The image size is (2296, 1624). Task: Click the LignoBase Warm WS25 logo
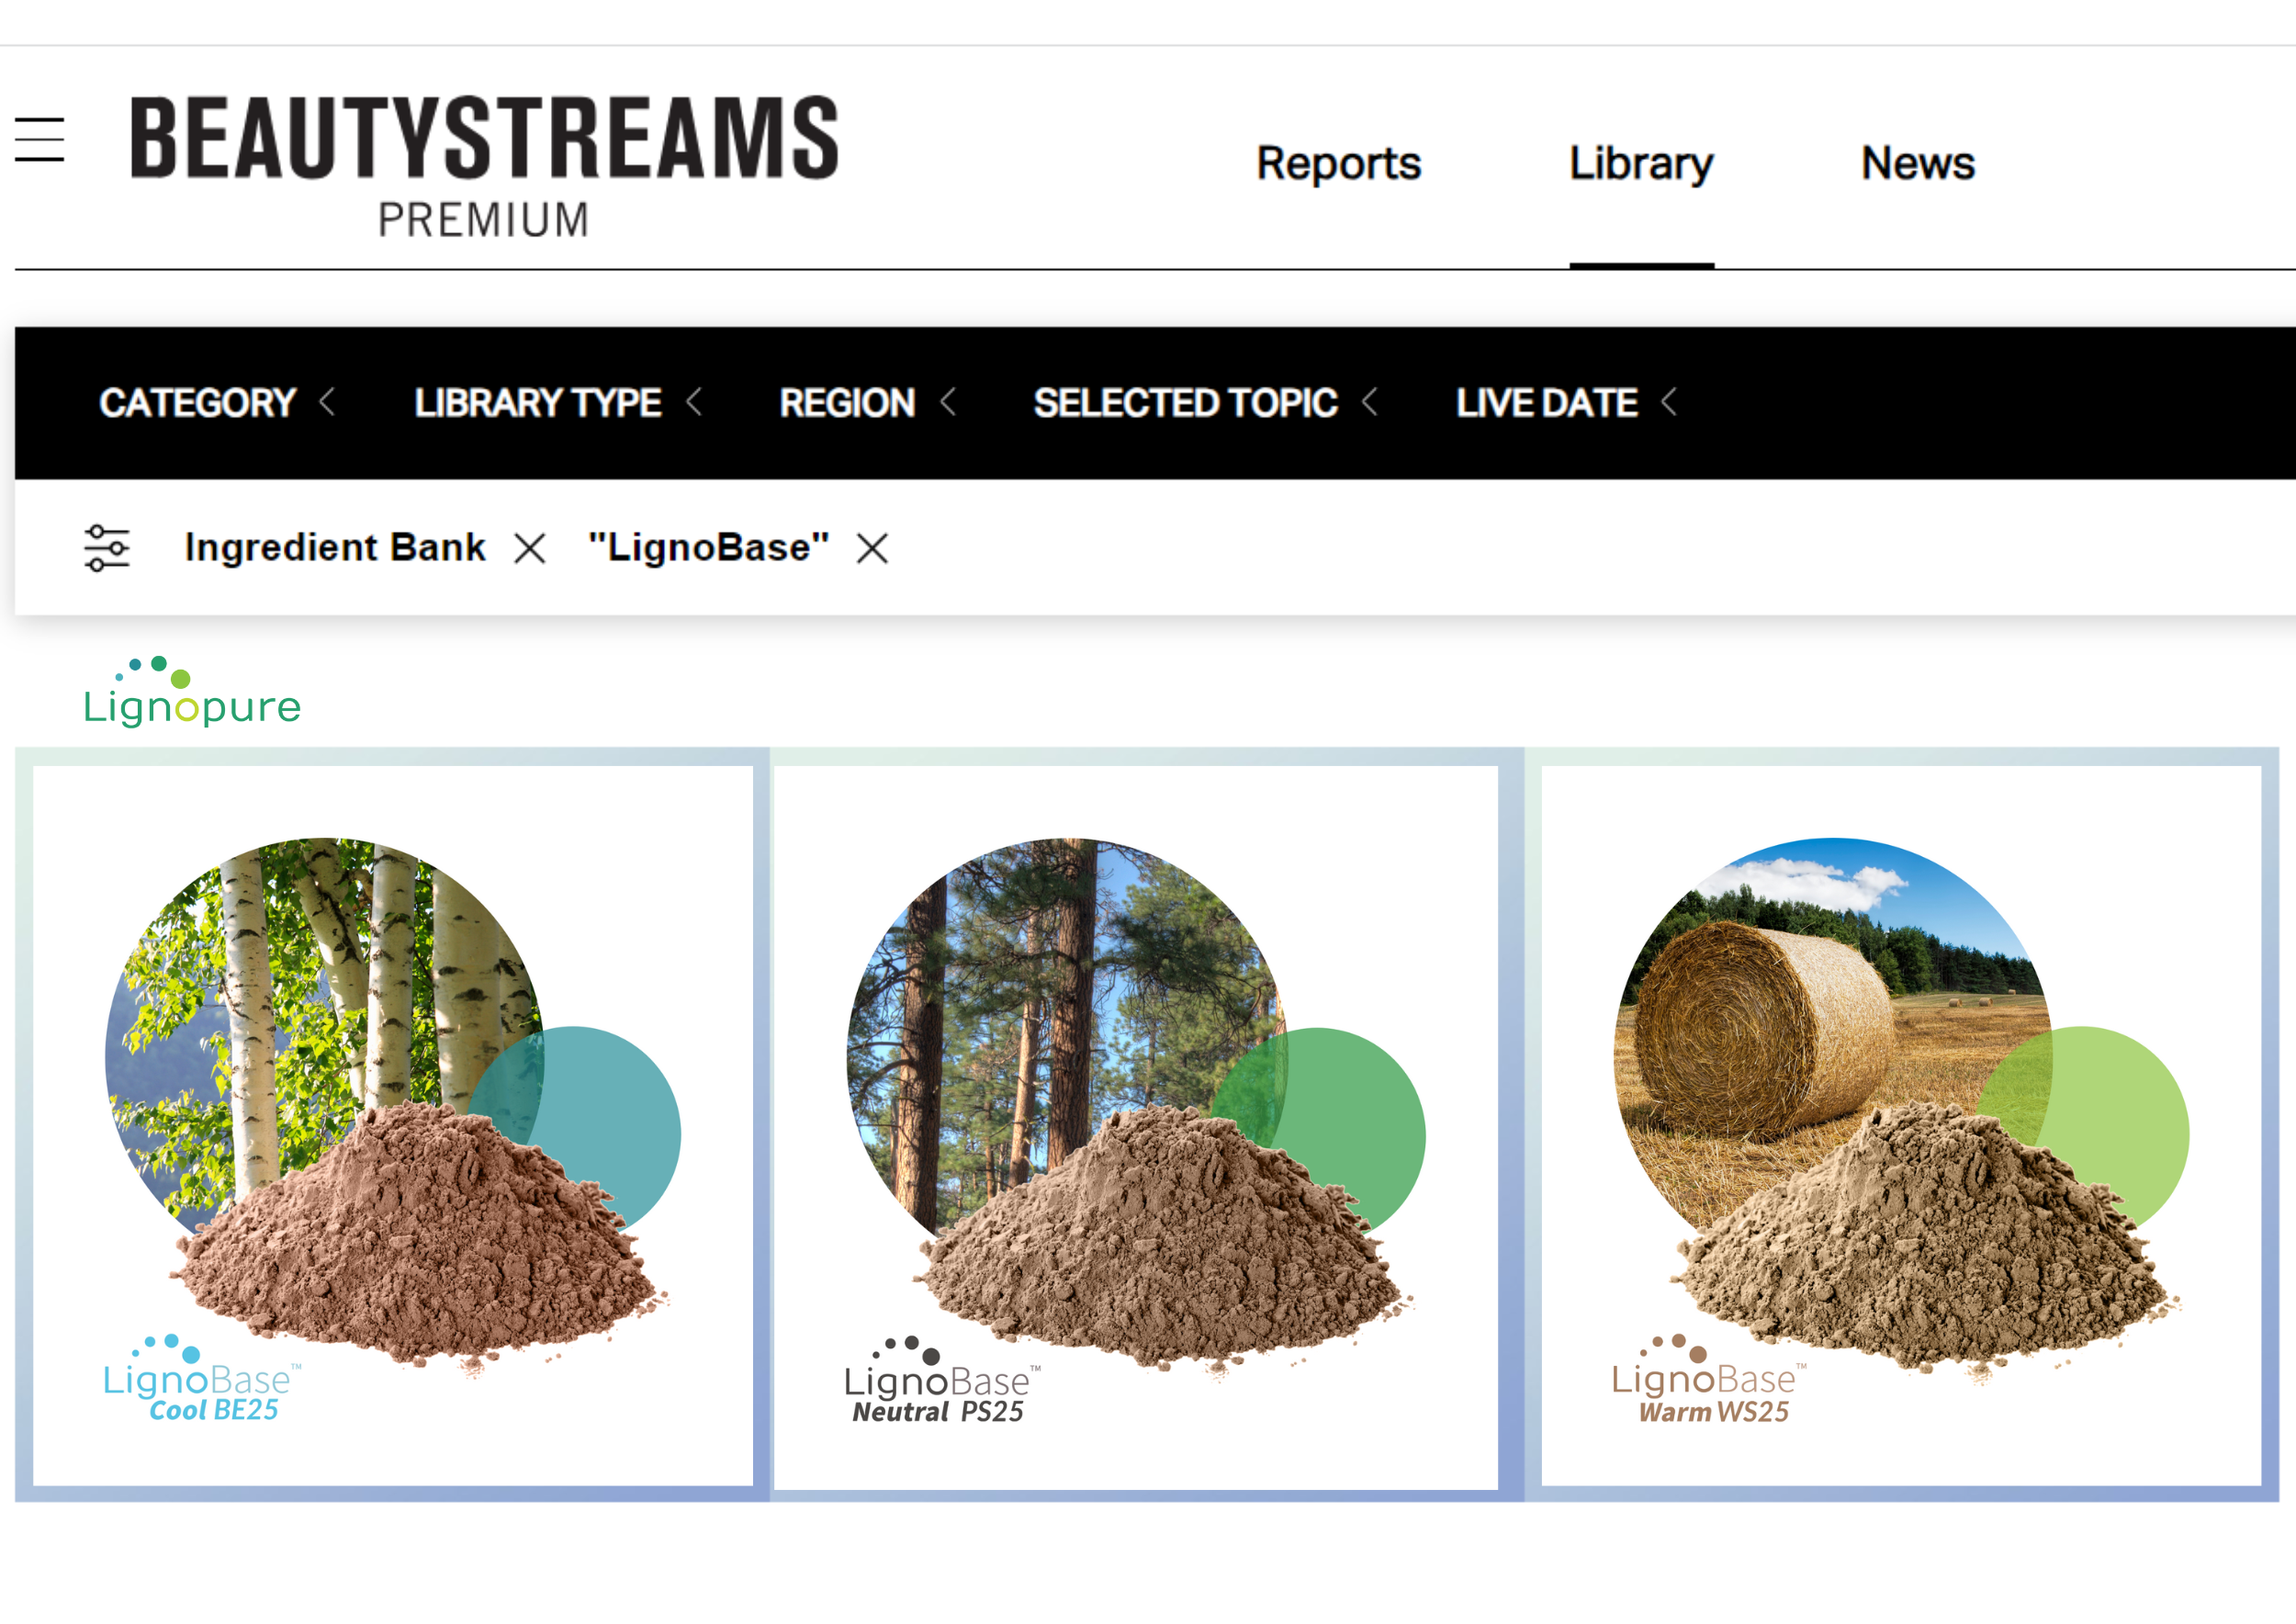click(x=1708, y=1383)
